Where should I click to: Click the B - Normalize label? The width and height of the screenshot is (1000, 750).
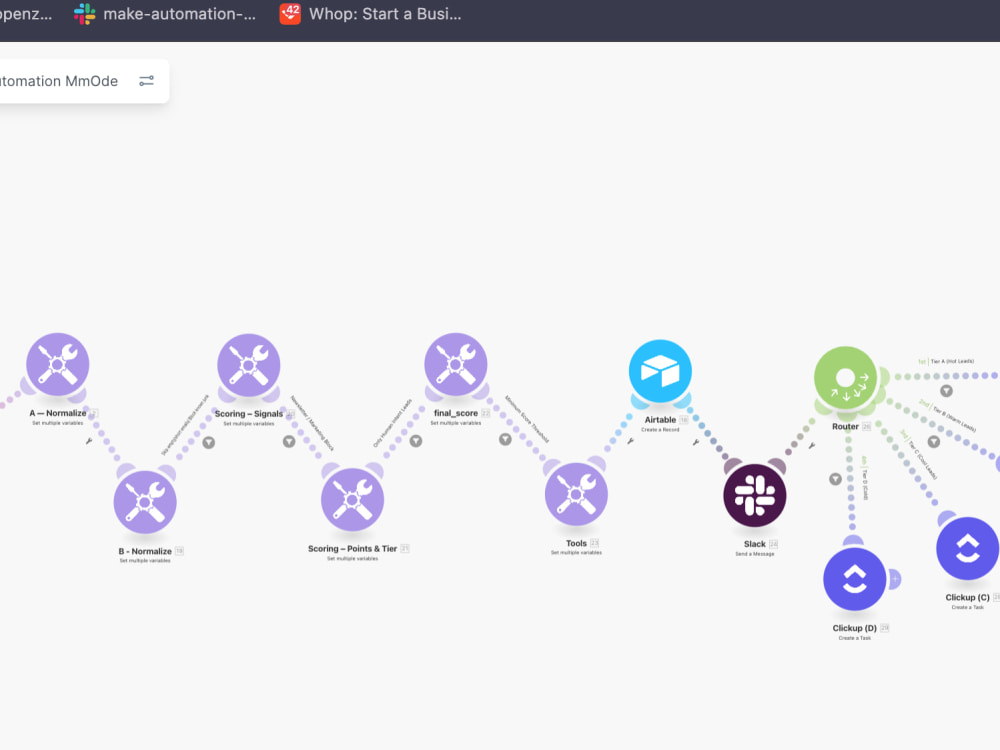click(x=145, y=551)
